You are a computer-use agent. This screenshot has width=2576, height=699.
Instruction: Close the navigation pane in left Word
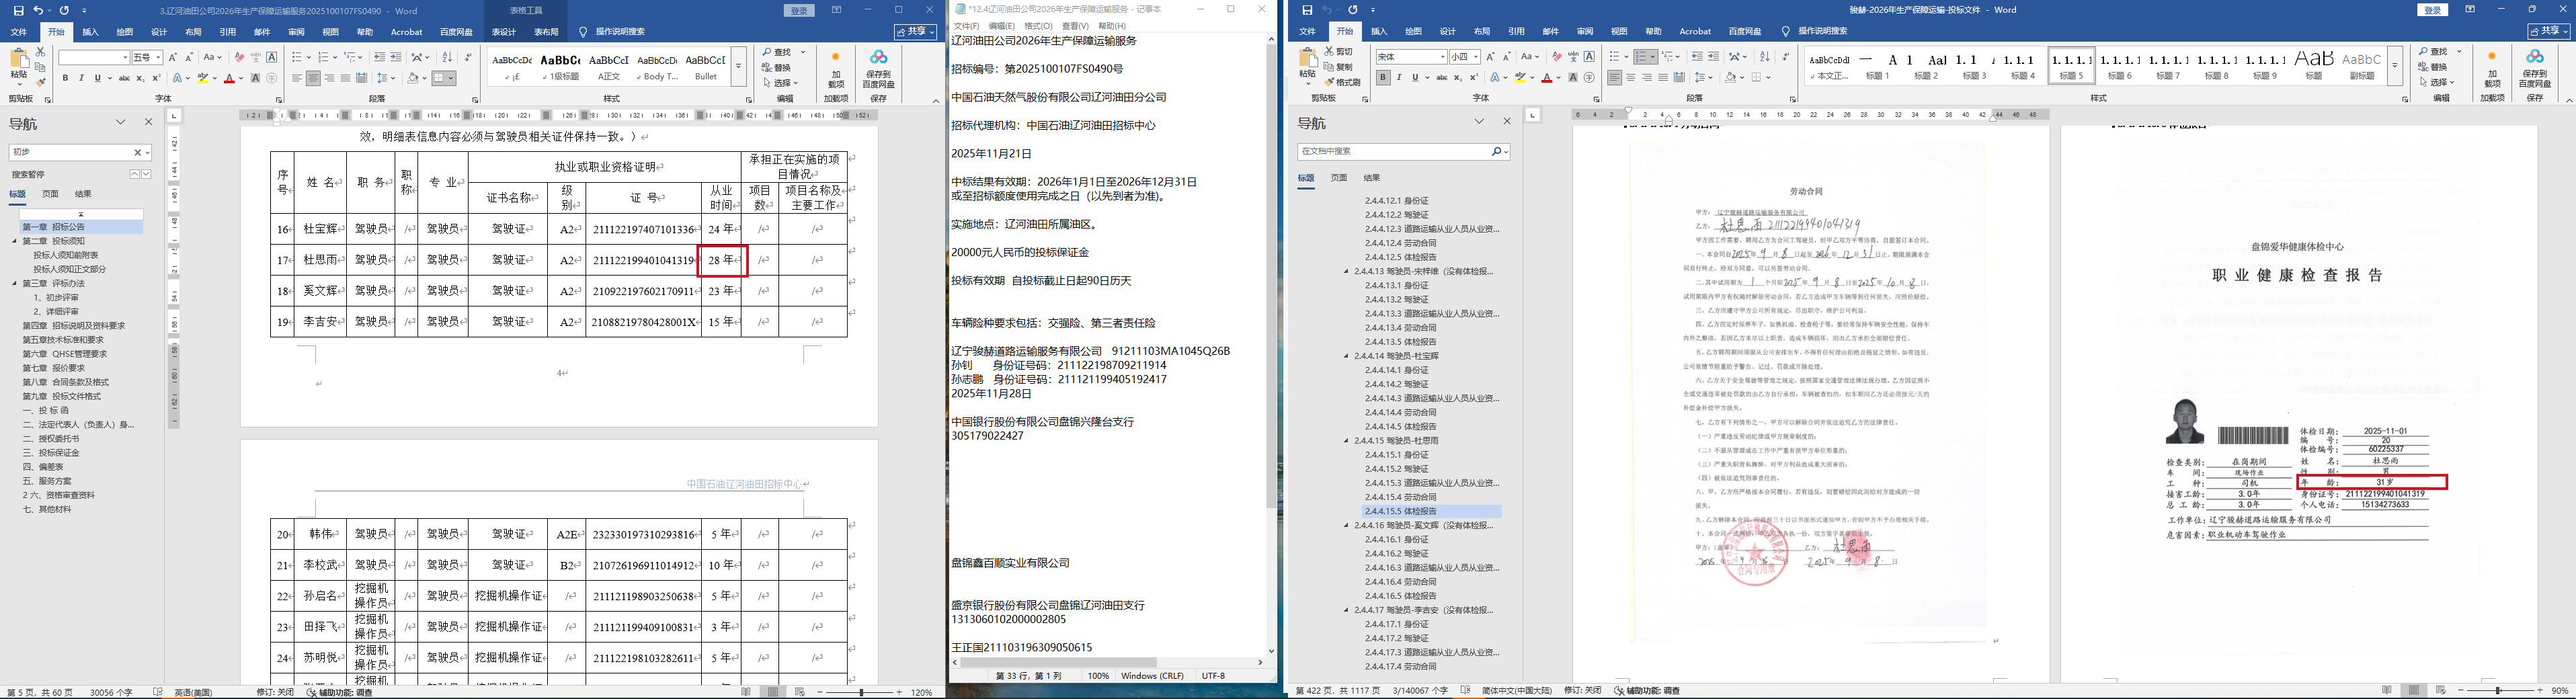[x=149, y=122]
